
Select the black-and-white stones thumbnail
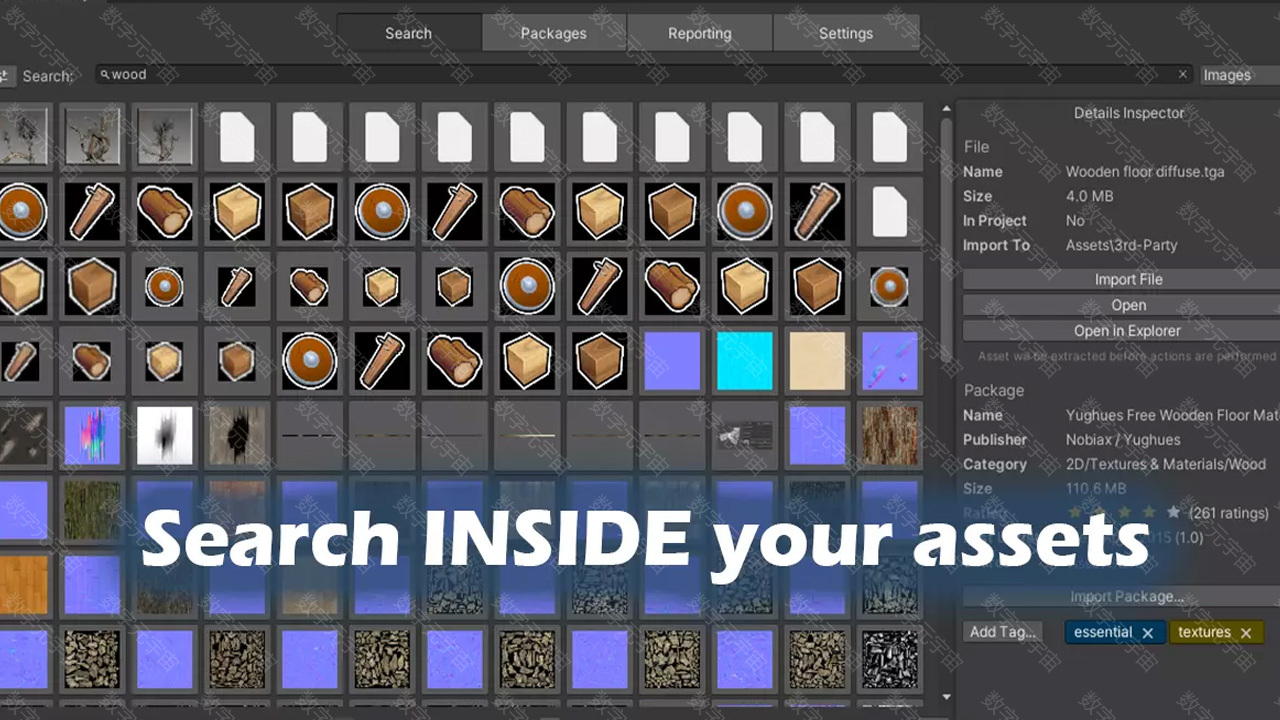(x=890, y=659)
